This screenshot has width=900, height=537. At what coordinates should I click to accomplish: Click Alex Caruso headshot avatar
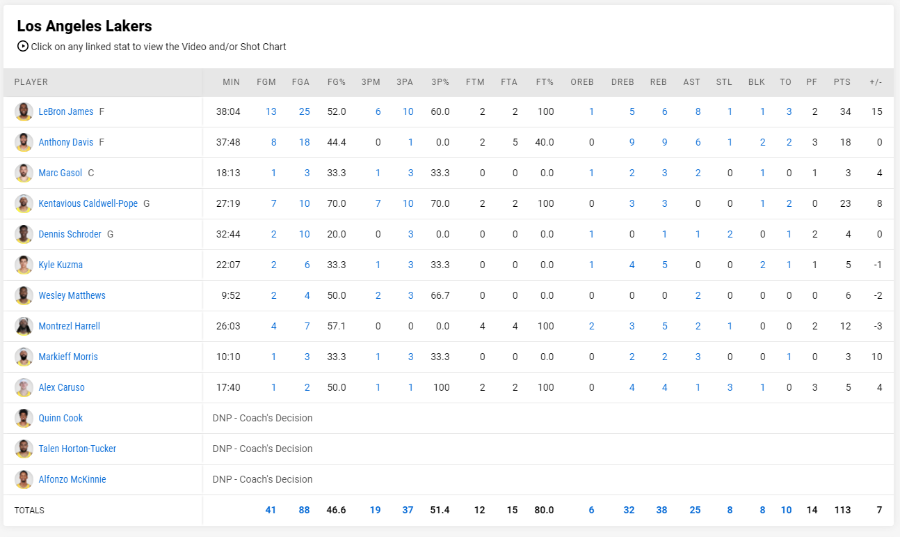[24, 387]
